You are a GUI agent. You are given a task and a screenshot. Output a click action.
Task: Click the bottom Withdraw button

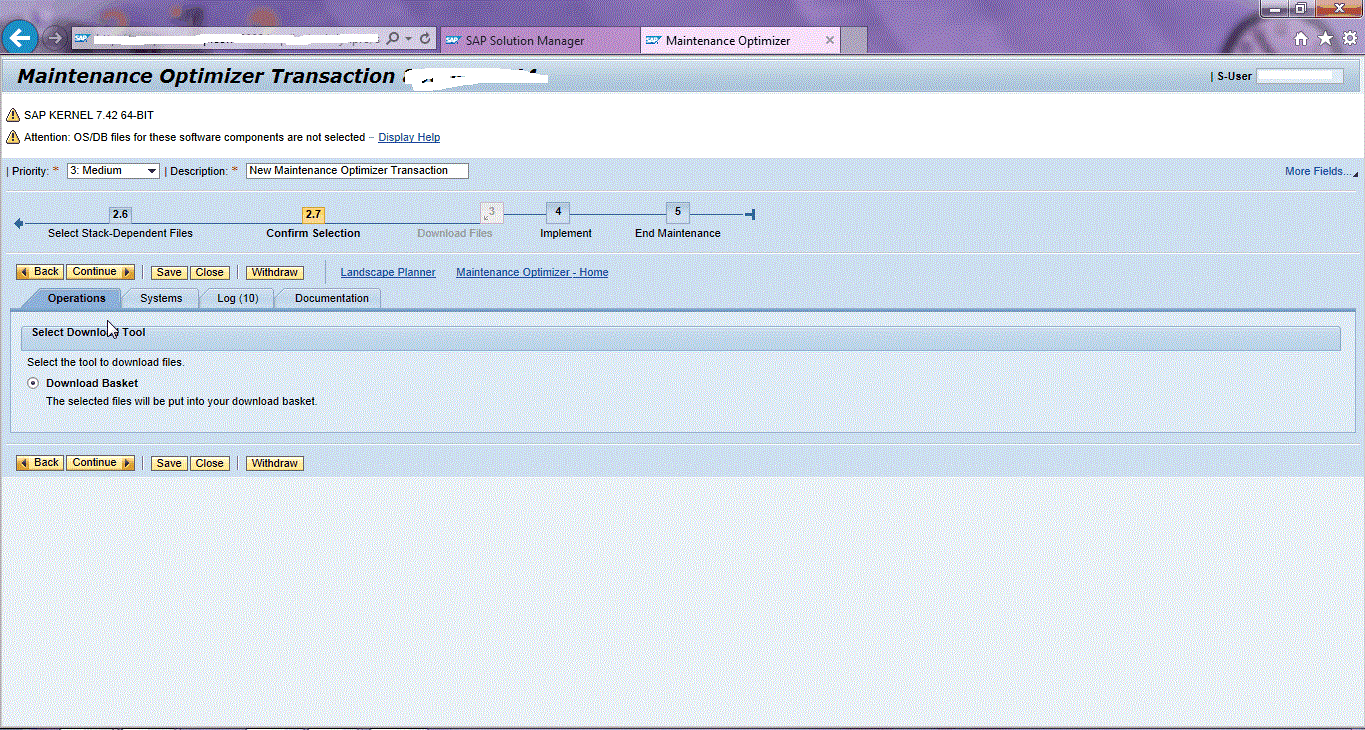pyautogui.click(x=274, y=463)
